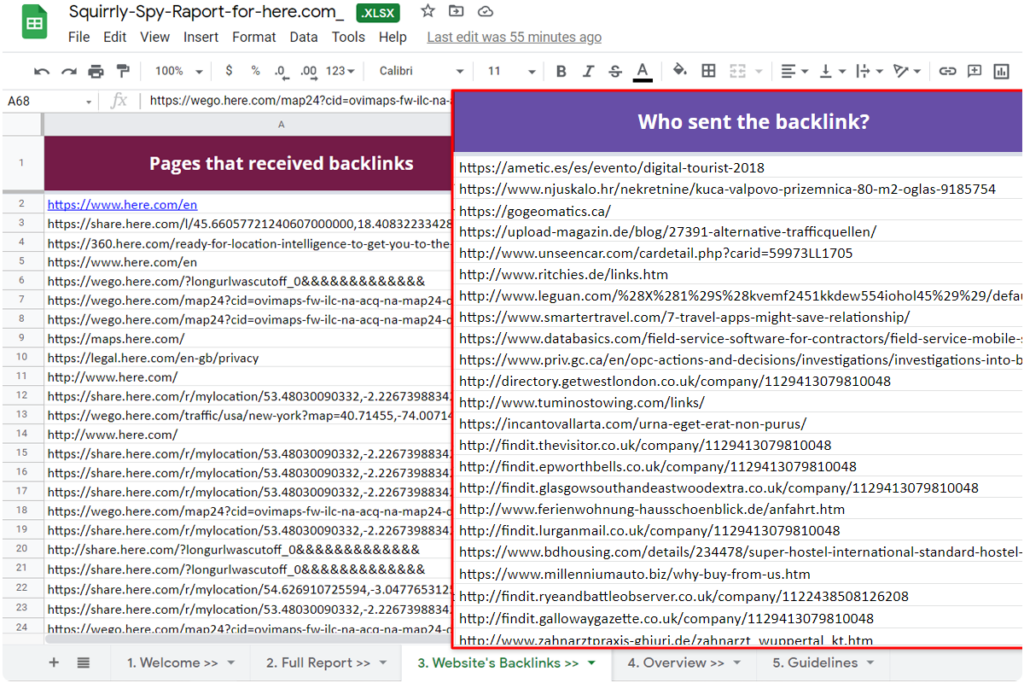This screenshot has width=1024, height=683.
Task: Activate the paint format tool
Action: (x=123, y=71)
